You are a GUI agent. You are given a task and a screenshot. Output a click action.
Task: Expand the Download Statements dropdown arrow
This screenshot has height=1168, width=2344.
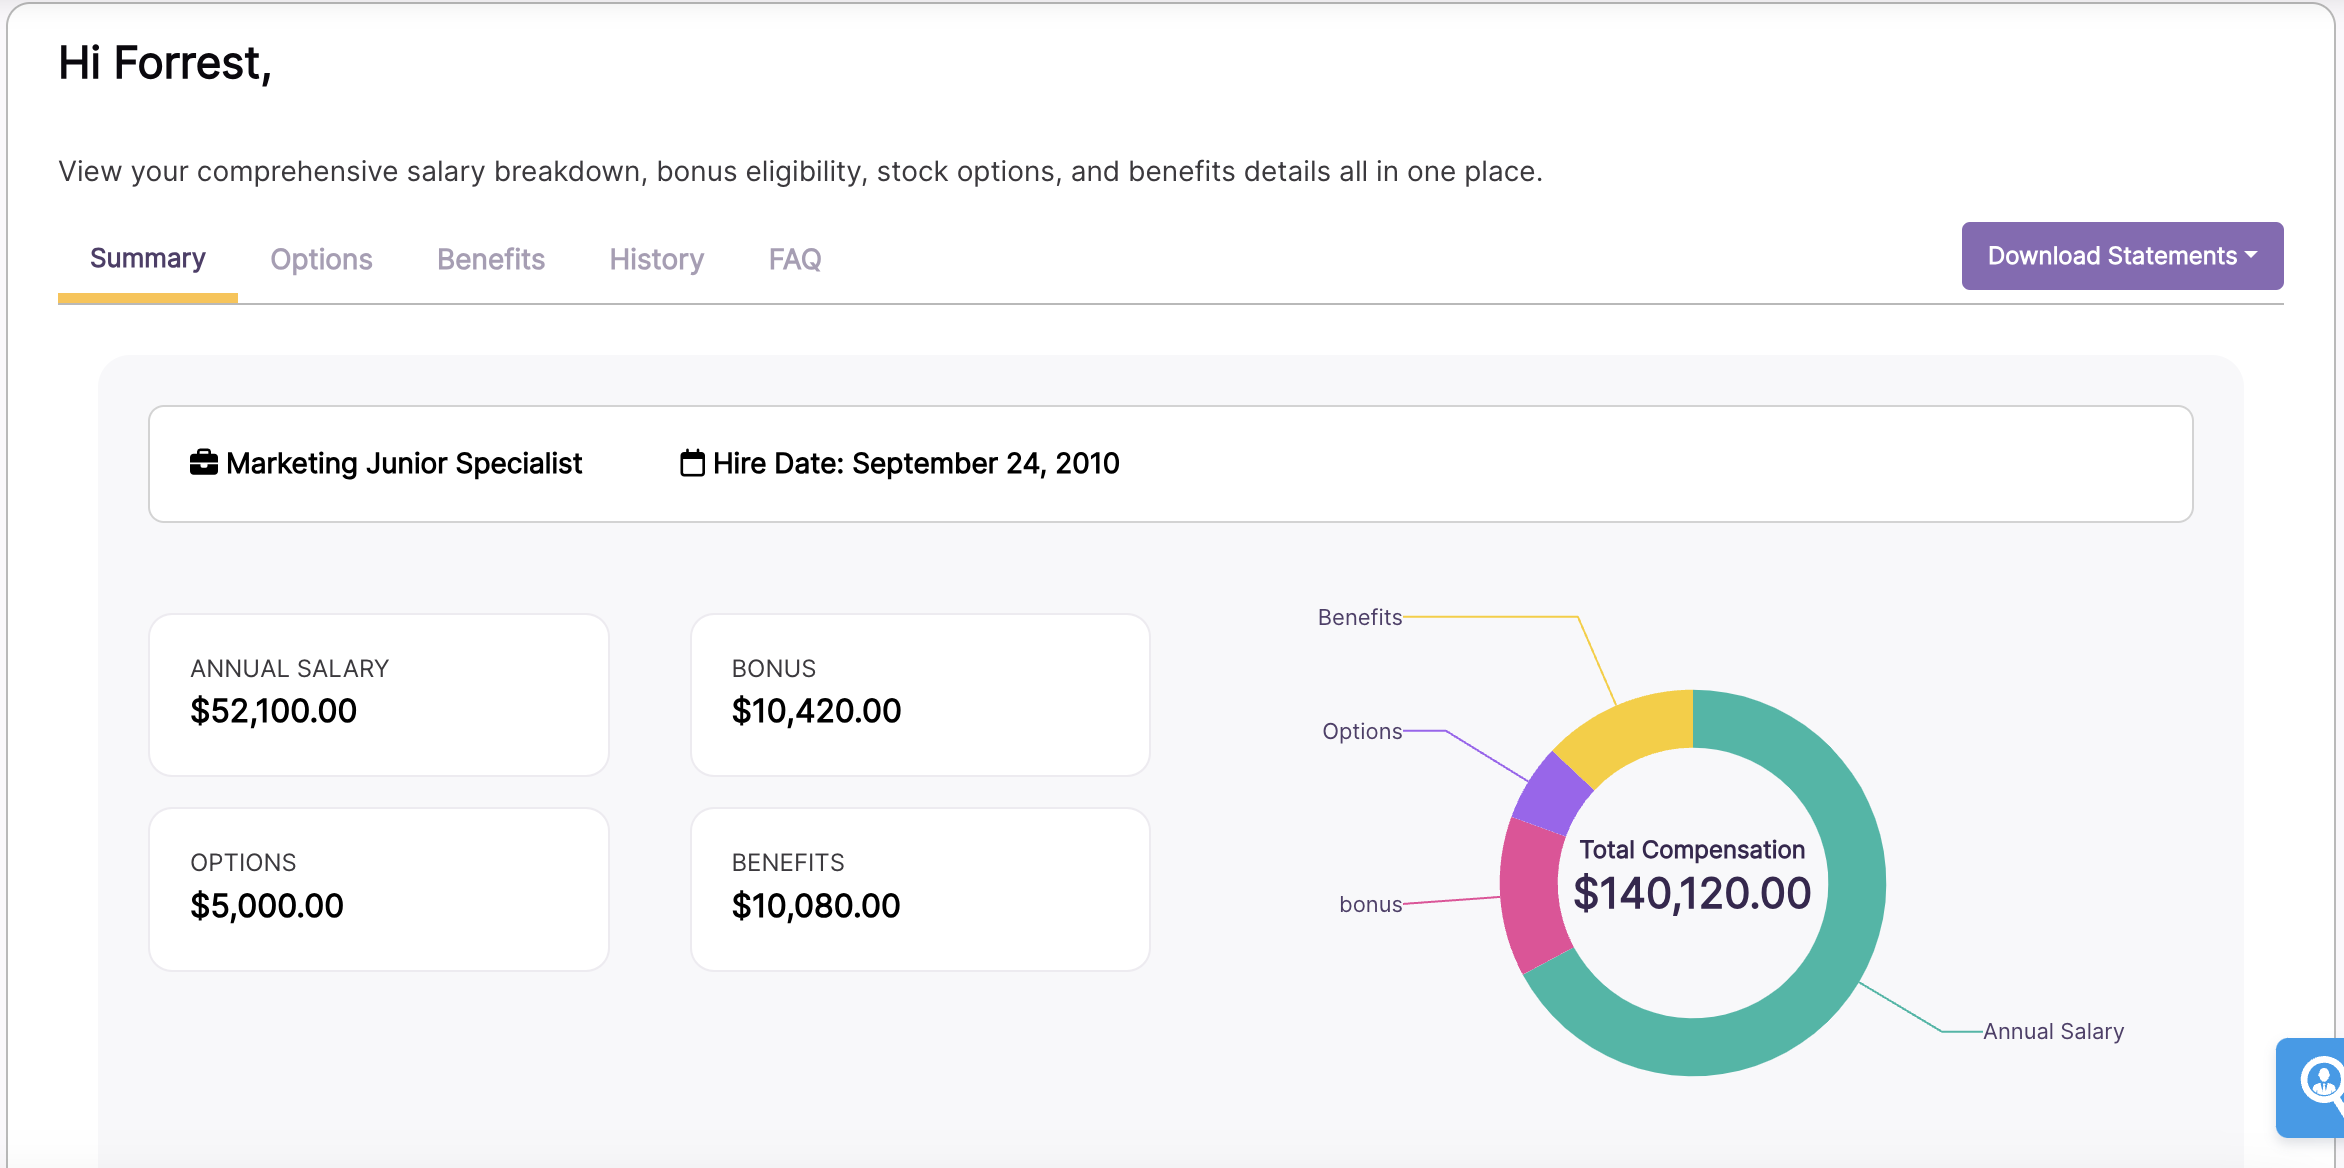[x=2250, y=255]
